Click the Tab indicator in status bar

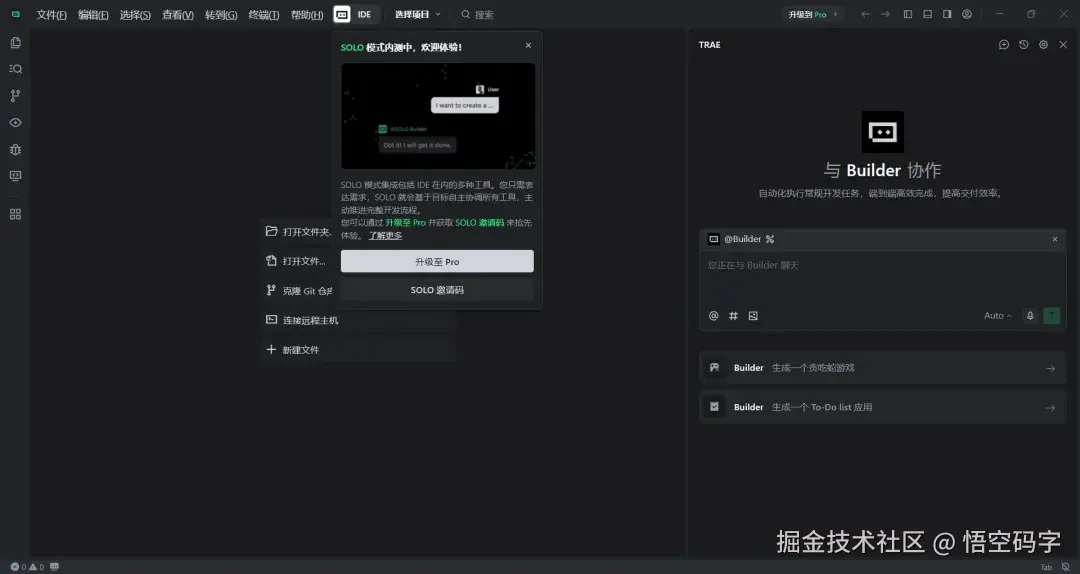tap(1046, 567)
